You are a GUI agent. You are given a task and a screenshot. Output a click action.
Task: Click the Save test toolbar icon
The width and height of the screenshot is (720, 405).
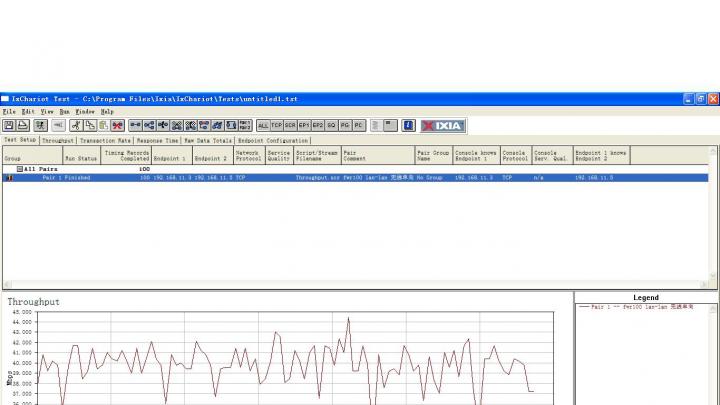9,125
